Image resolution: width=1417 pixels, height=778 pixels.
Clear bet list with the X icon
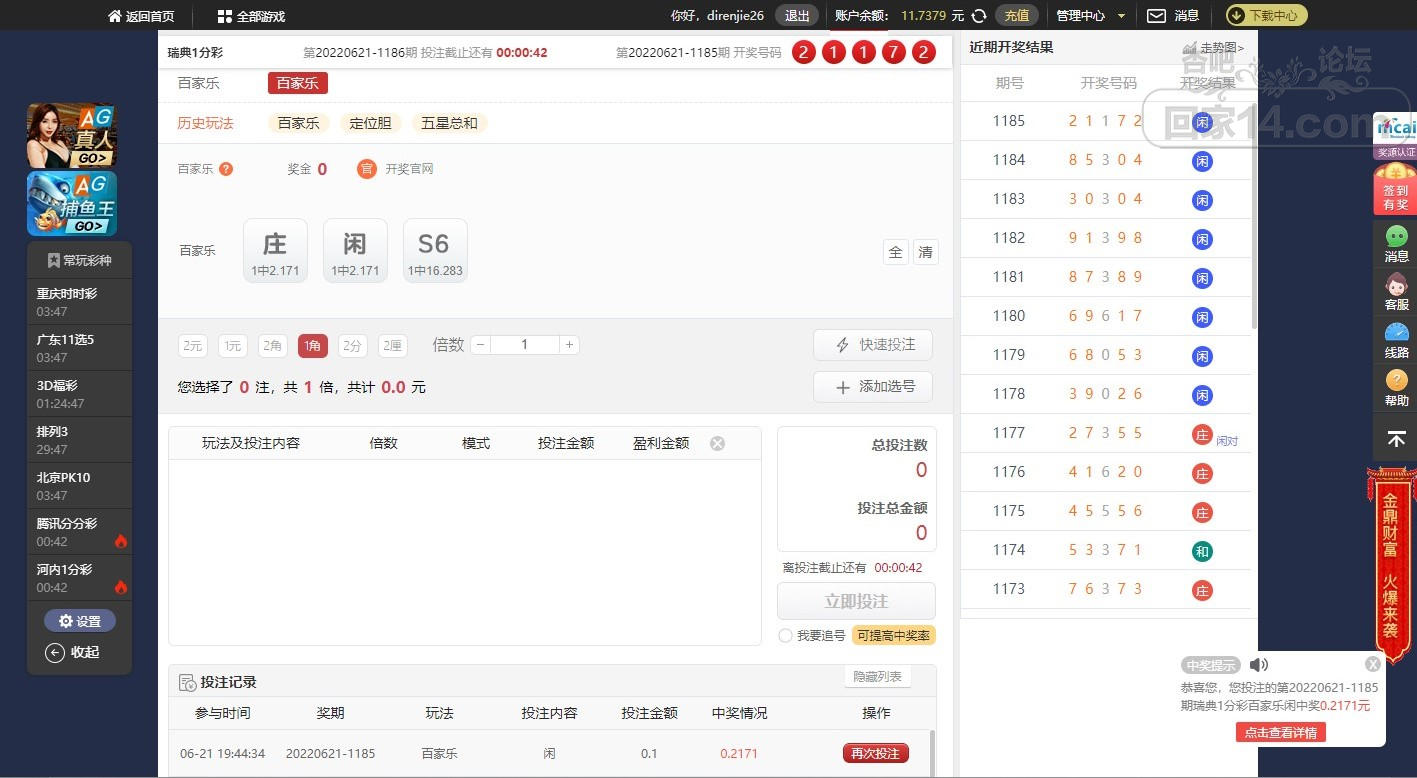point(717,443)
